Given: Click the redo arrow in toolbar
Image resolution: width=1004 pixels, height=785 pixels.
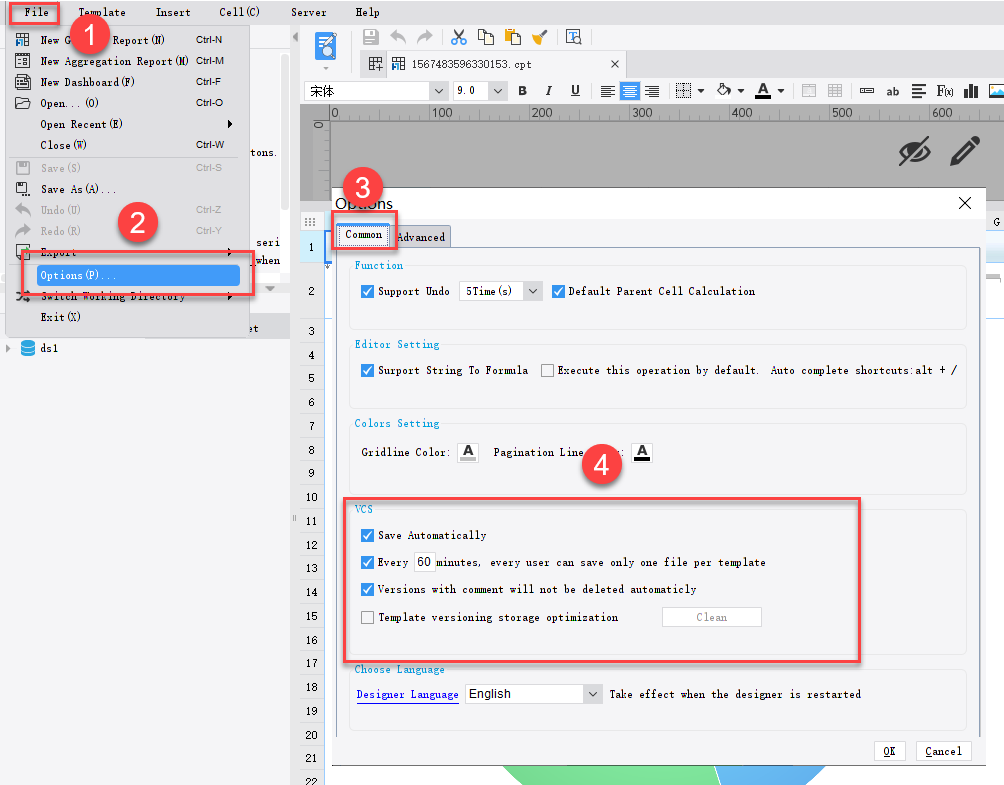Looking at the screenshot, I should 425,37.
